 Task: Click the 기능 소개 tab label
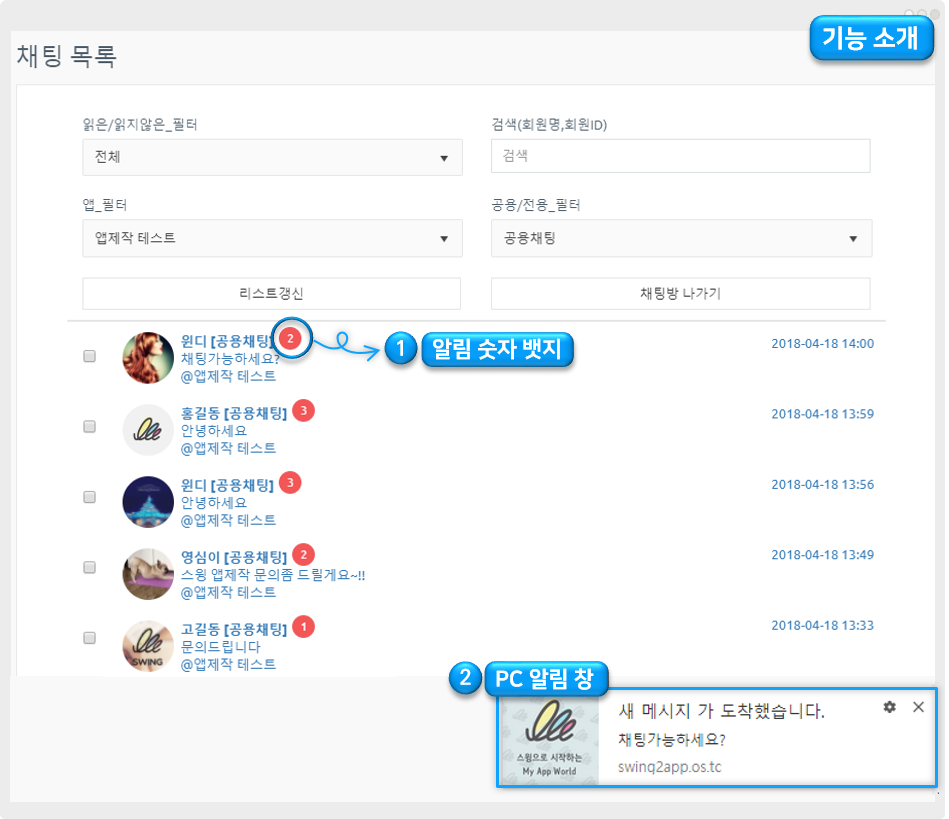click(x=870, y=39)
